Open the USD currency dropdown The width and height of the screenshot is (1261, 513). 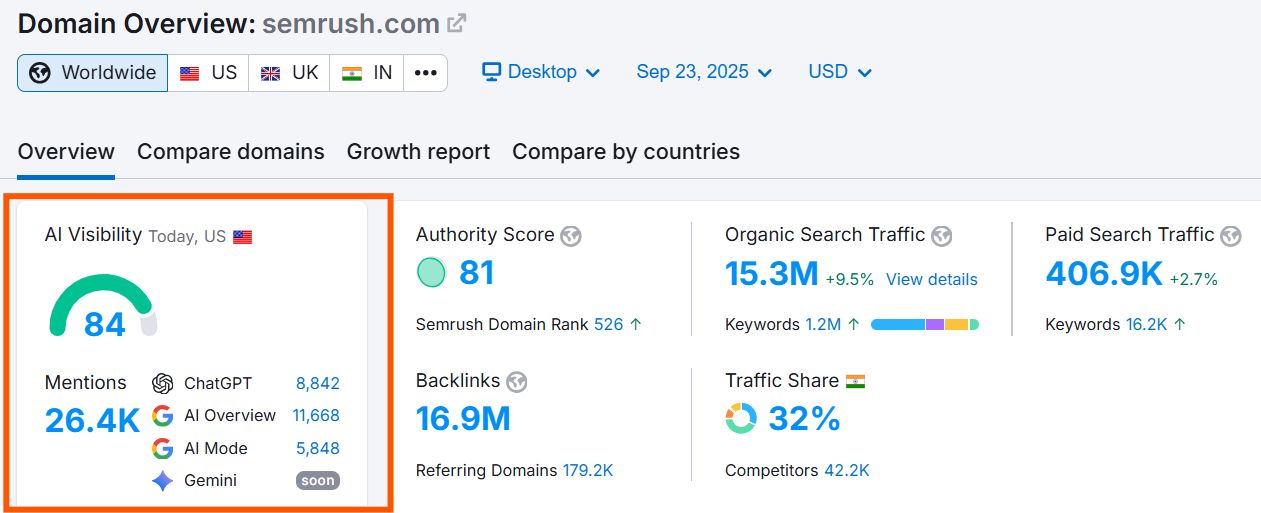(x=840, y=72)
